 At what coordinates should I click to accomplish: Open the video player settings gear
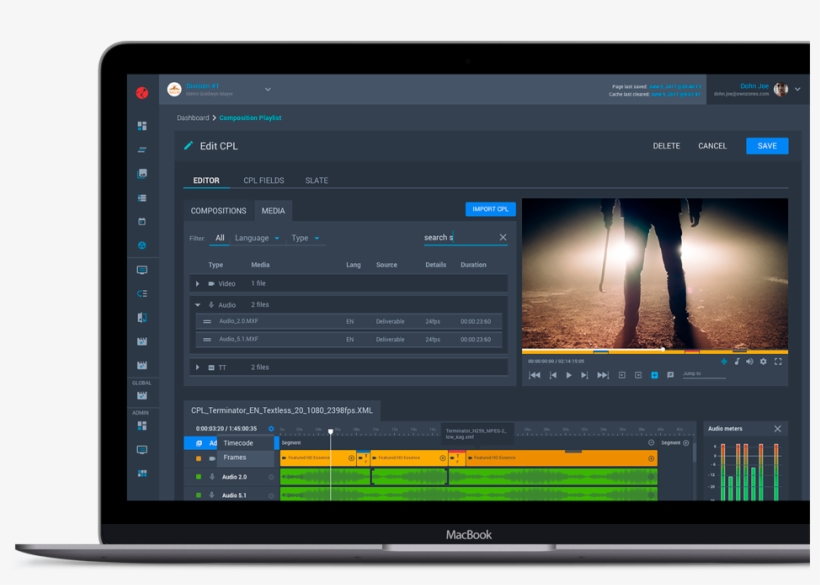click(764, 362)
